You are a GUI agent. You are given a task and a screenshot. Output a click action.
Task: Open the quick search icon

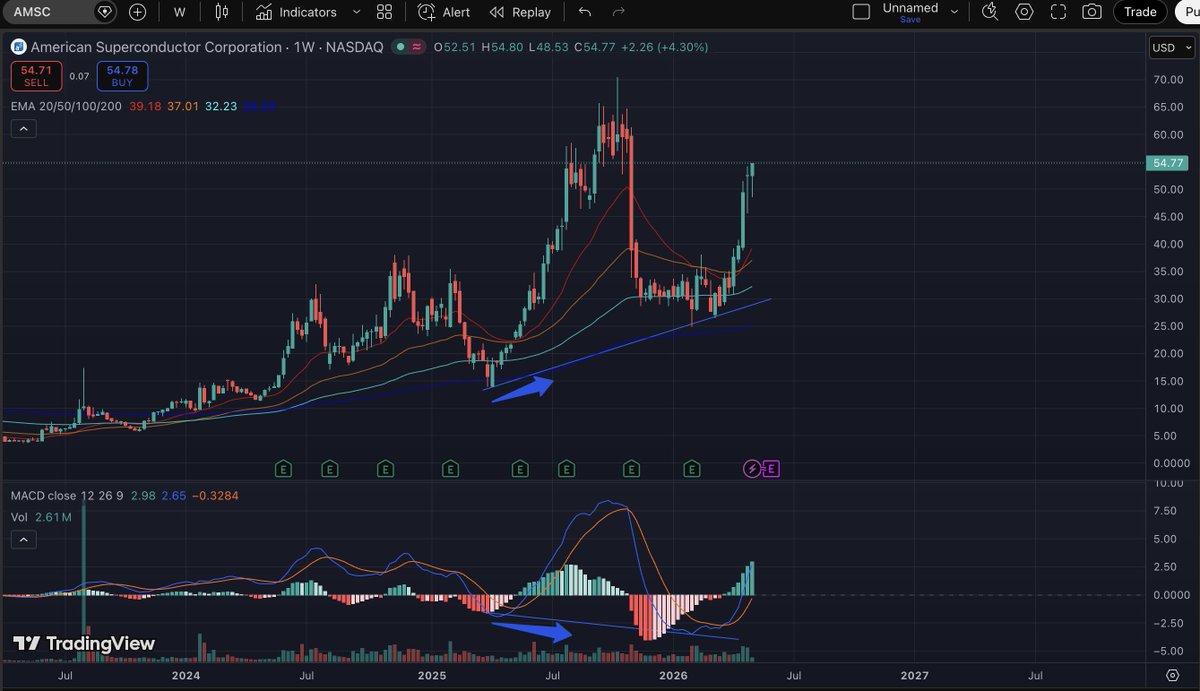point(990,12)
